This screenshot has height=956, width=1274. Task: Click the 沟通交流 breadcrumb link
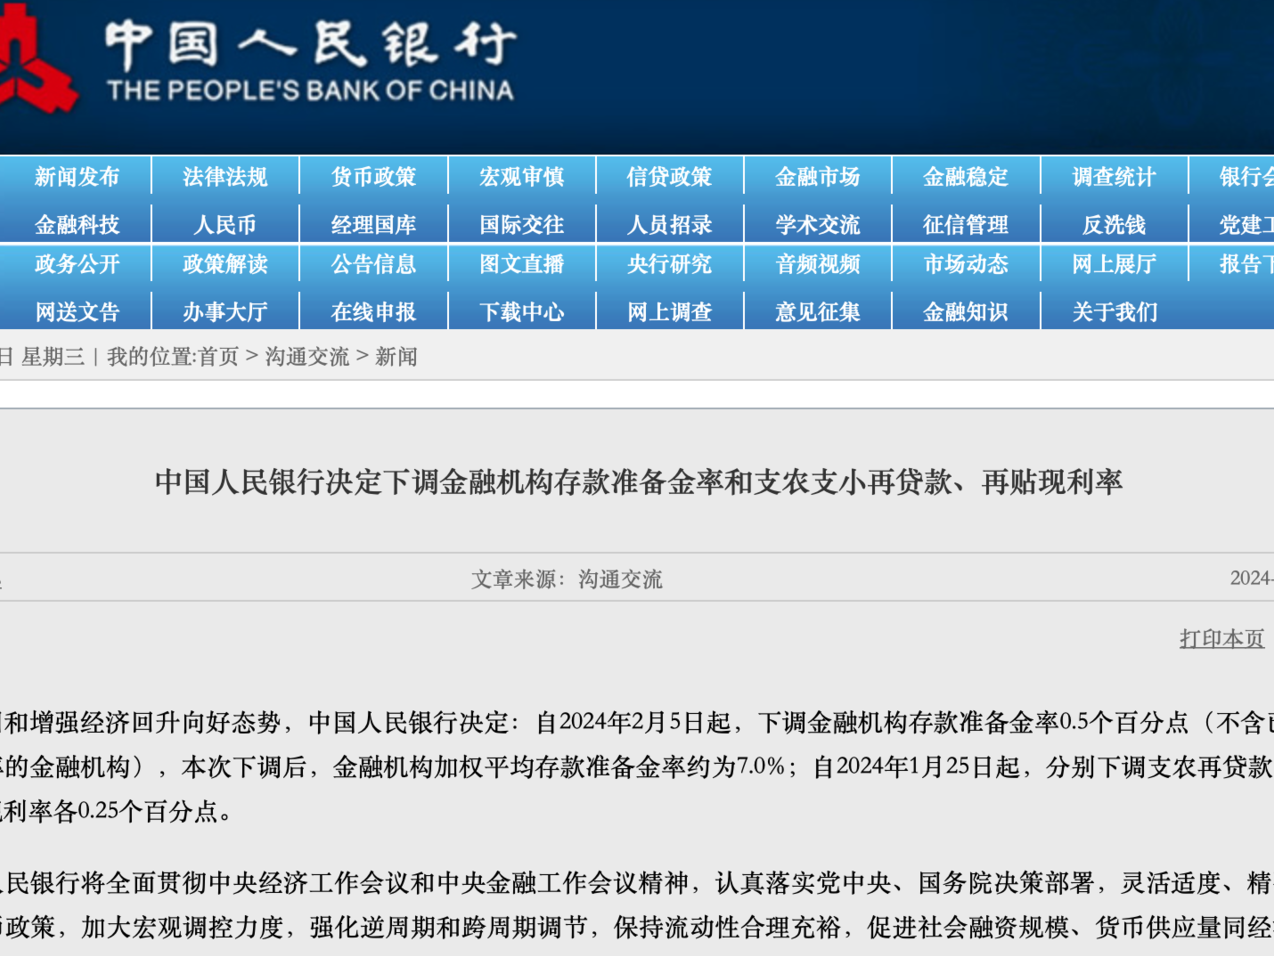coord(307,357)
